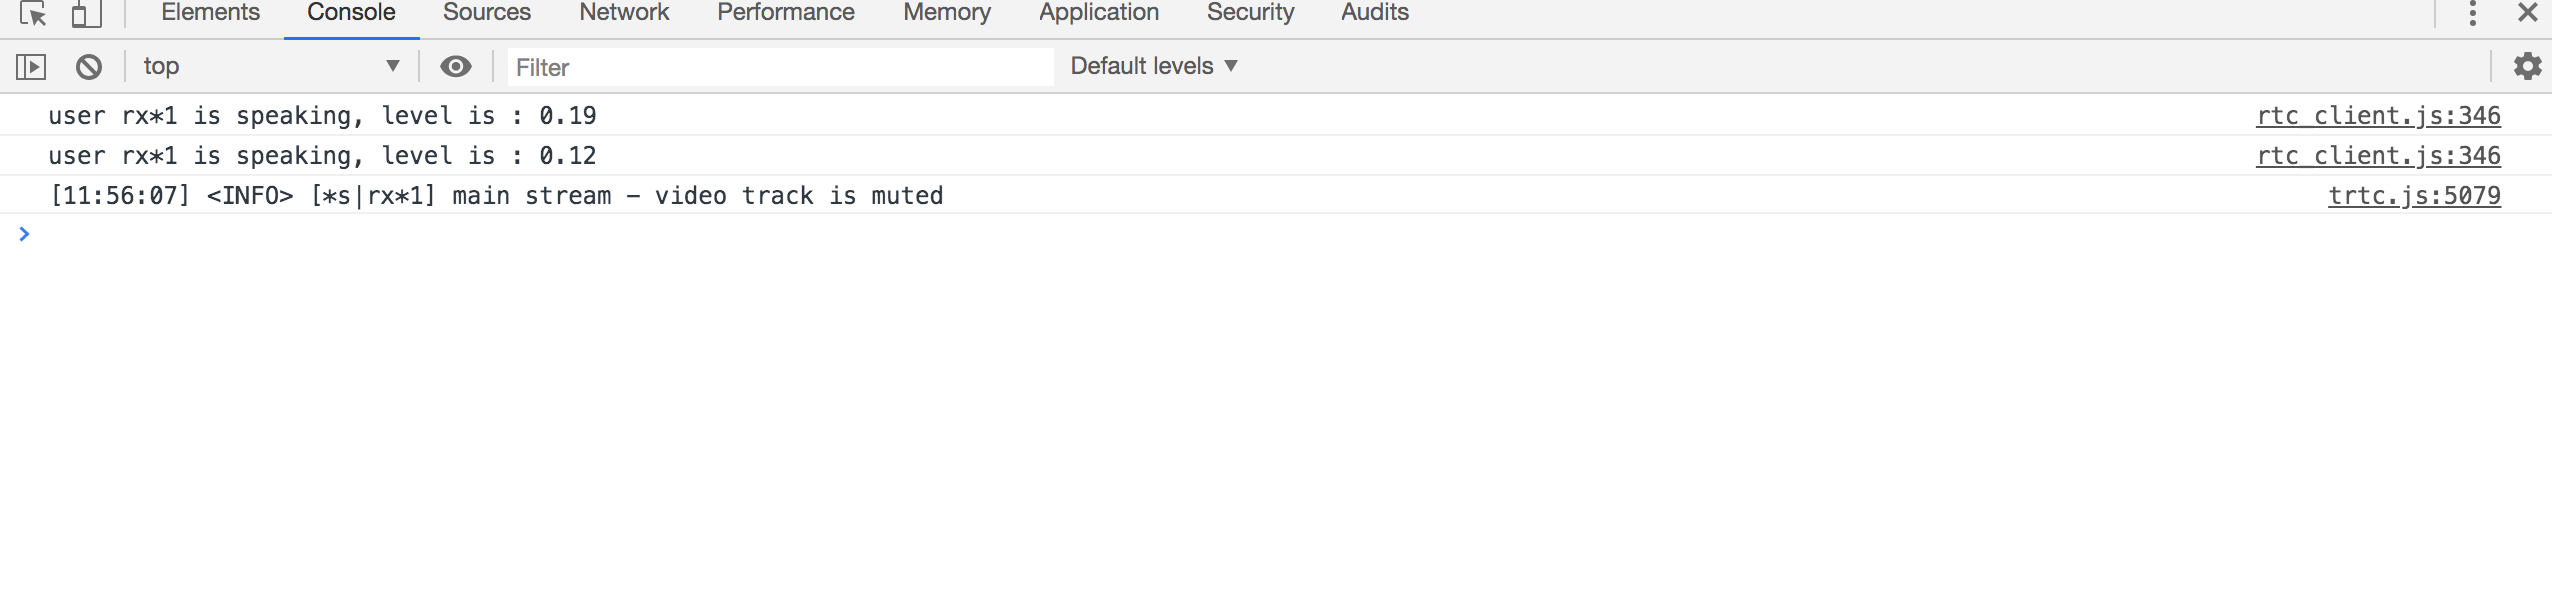Show the console sidebar panel
The image size is (2552, 614).
(31, 67)
